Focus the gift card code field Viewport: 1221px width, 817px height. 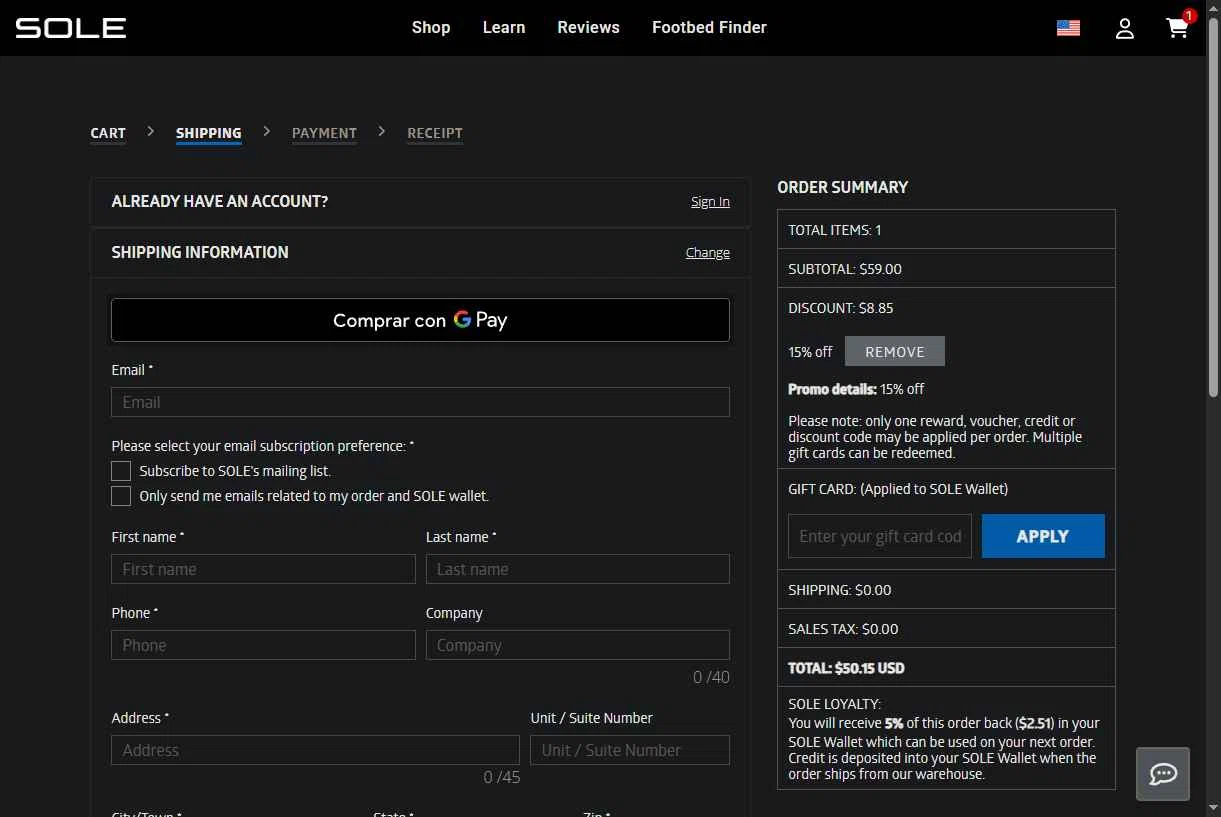880,536
